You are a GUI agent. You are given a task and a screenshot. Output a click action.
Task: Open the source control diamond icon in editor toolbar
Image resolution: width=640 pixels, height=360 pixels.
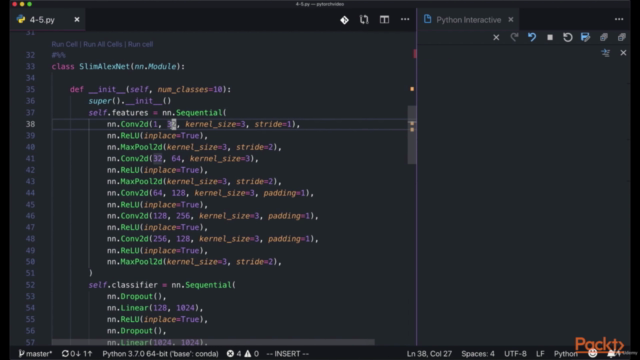pos(344,20)
